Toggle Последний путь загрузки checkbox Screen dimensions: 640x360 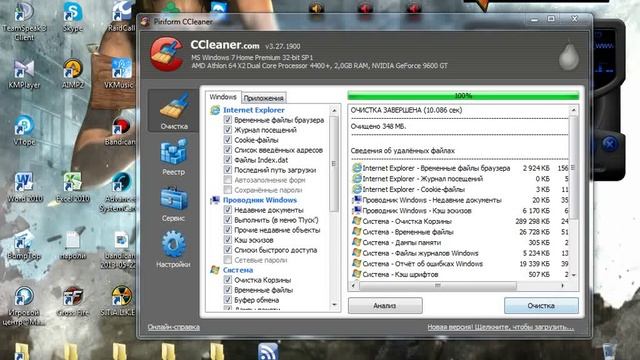pyautogui.click(x=228, y=170)
